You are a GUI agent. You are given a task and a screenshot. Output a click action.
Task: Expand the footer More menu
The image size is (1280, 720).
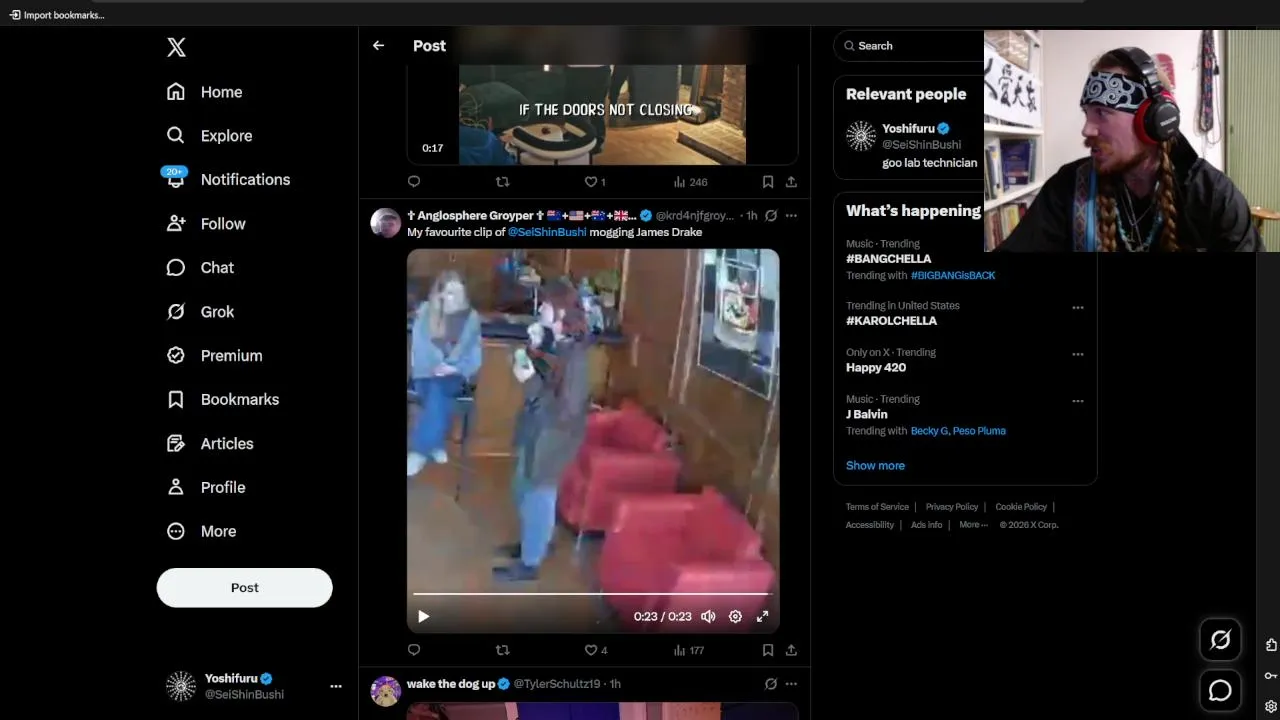(973, 525)
